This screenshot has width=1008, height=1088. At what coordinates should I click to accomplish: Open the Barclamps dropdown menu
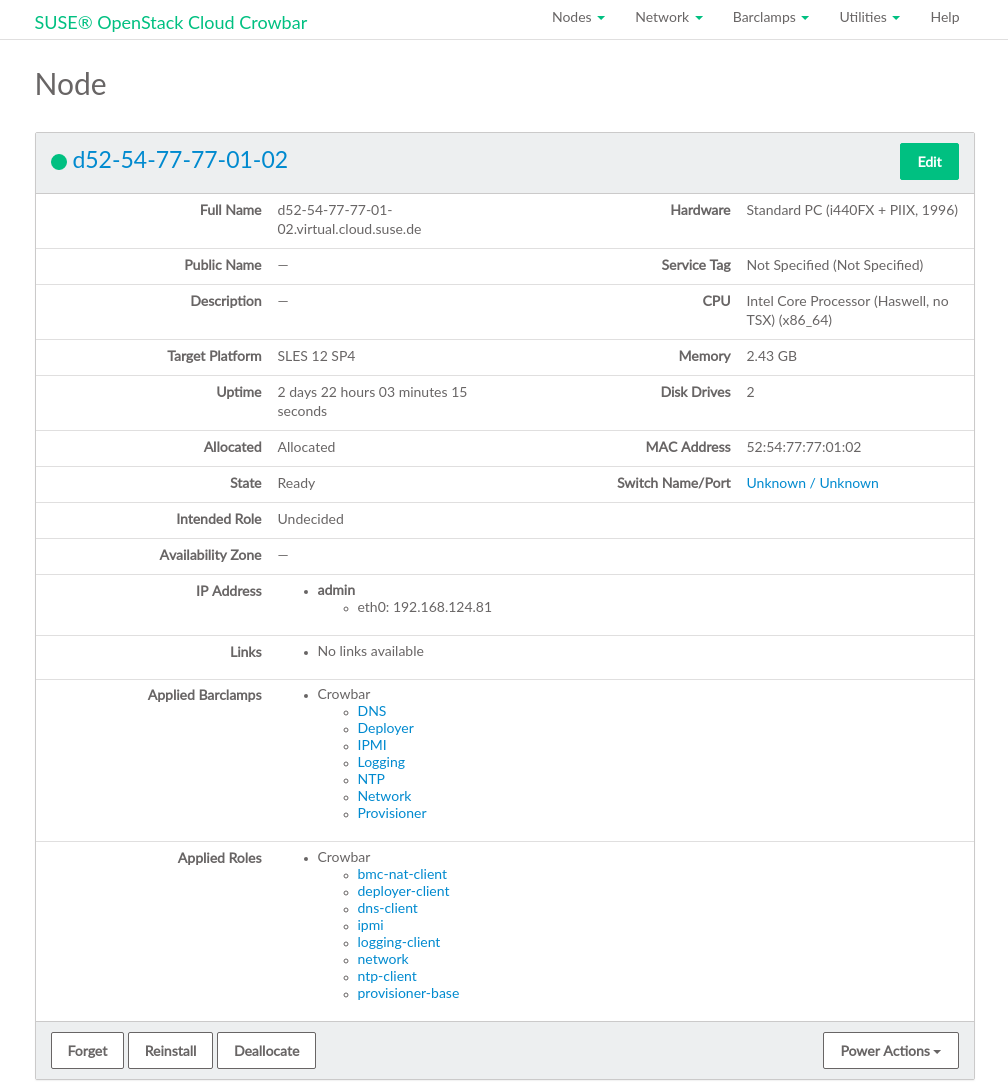pos(770,18)
